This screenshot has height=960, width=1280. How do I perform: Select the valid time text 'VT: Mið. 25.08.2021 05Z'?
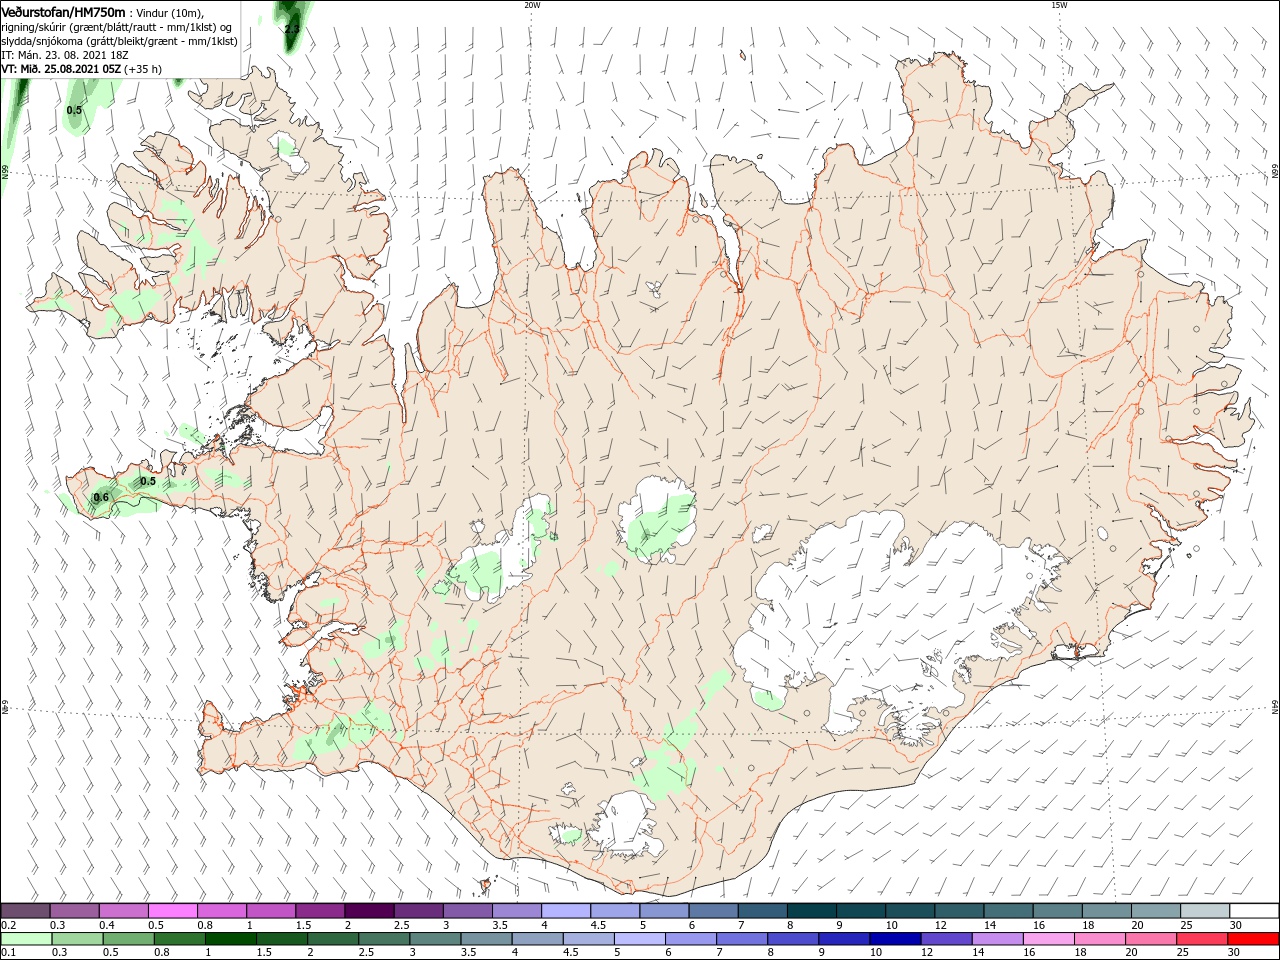point(61,69)
